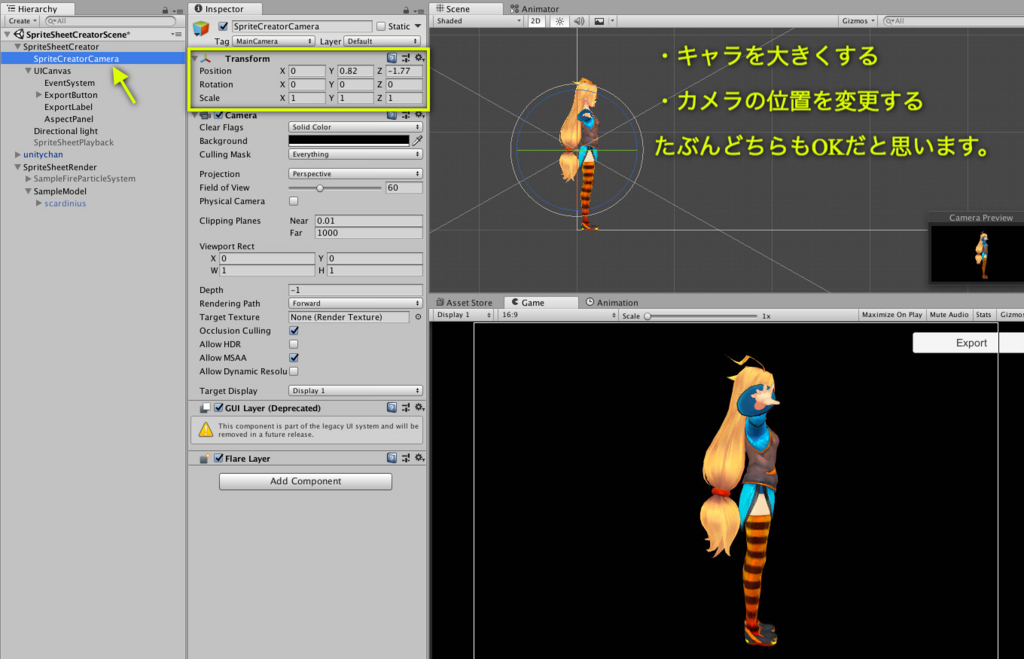
Task: Open the Layer Default dropdown
Action: [x=382, y=41]
